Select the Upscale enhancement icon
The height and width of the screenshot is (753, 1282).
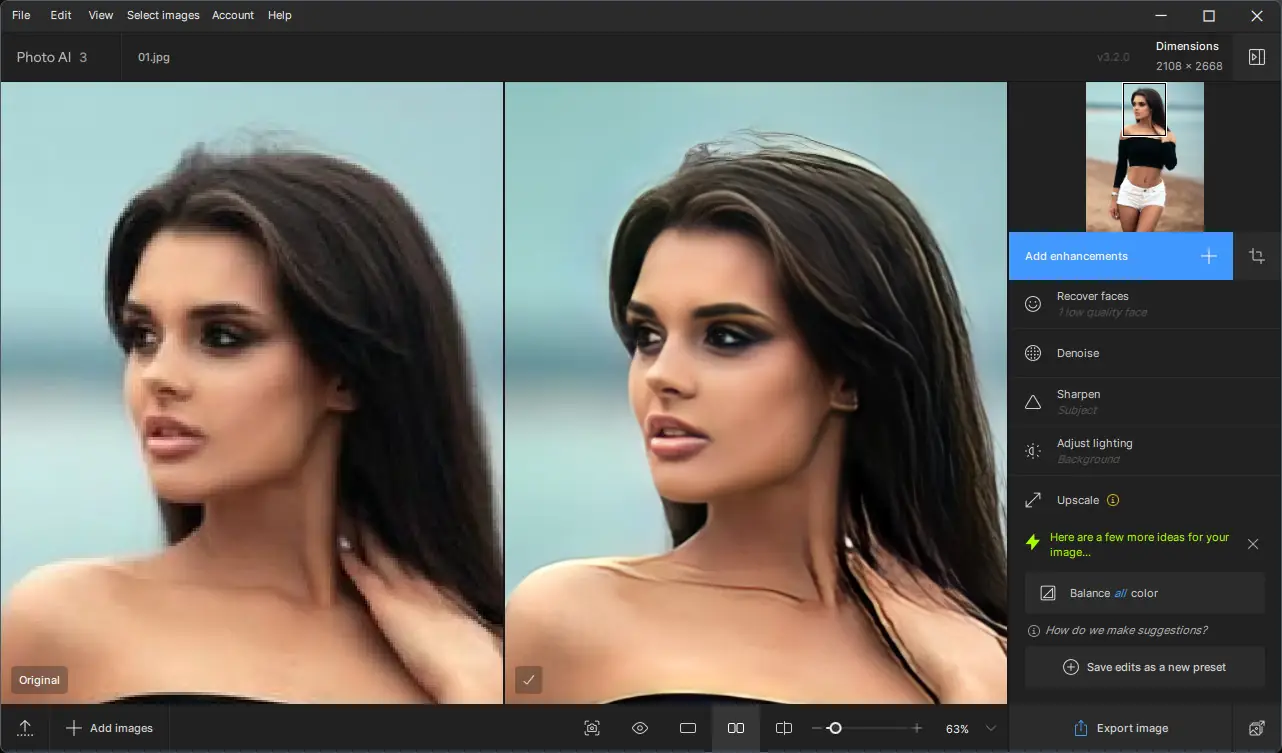pos(1032,499)
